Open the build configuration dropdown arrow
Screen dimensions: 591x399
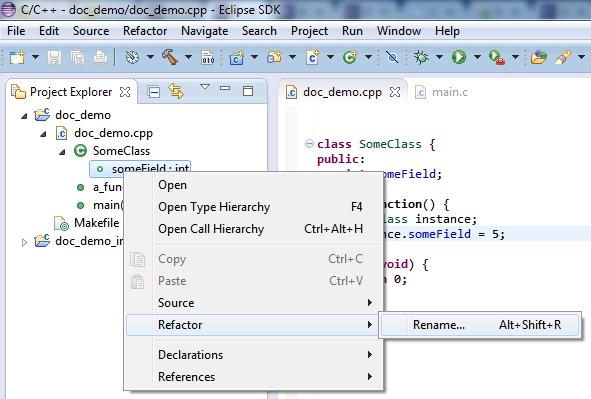point(150,57)
